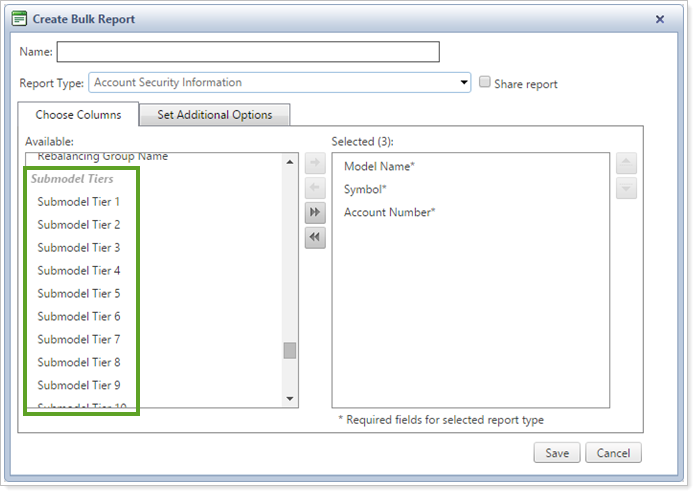Click the move down arrow for selected columns
The image size is (697, 495).
click(x=626, y=188)
